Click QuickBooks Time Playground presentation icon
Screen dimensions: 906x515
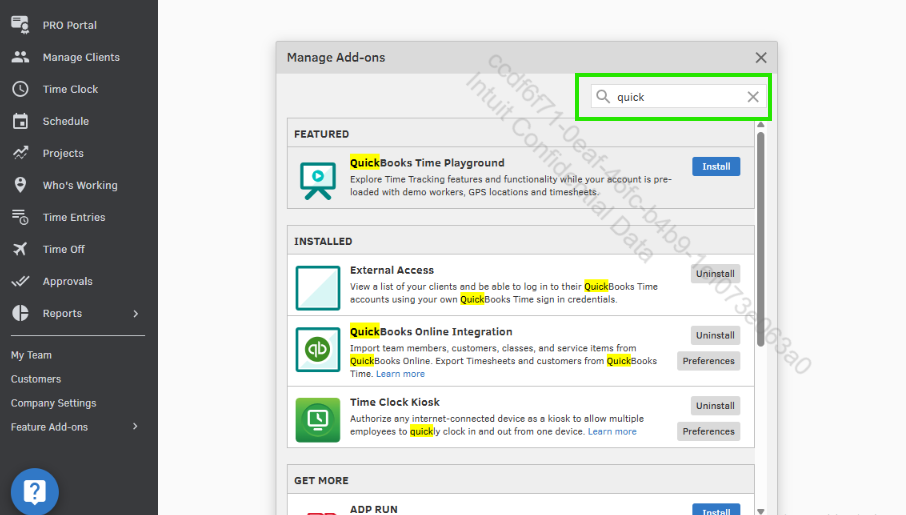point(318,180)
